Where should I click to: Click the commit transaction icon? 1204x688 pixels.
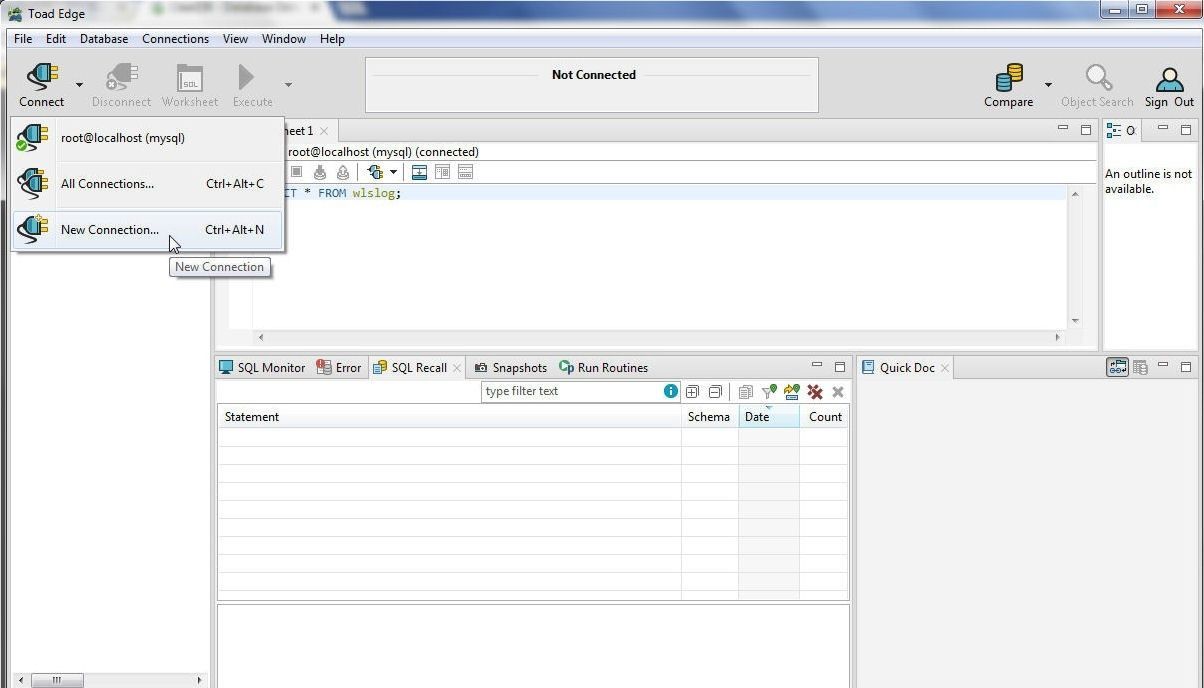click(320, 172)
